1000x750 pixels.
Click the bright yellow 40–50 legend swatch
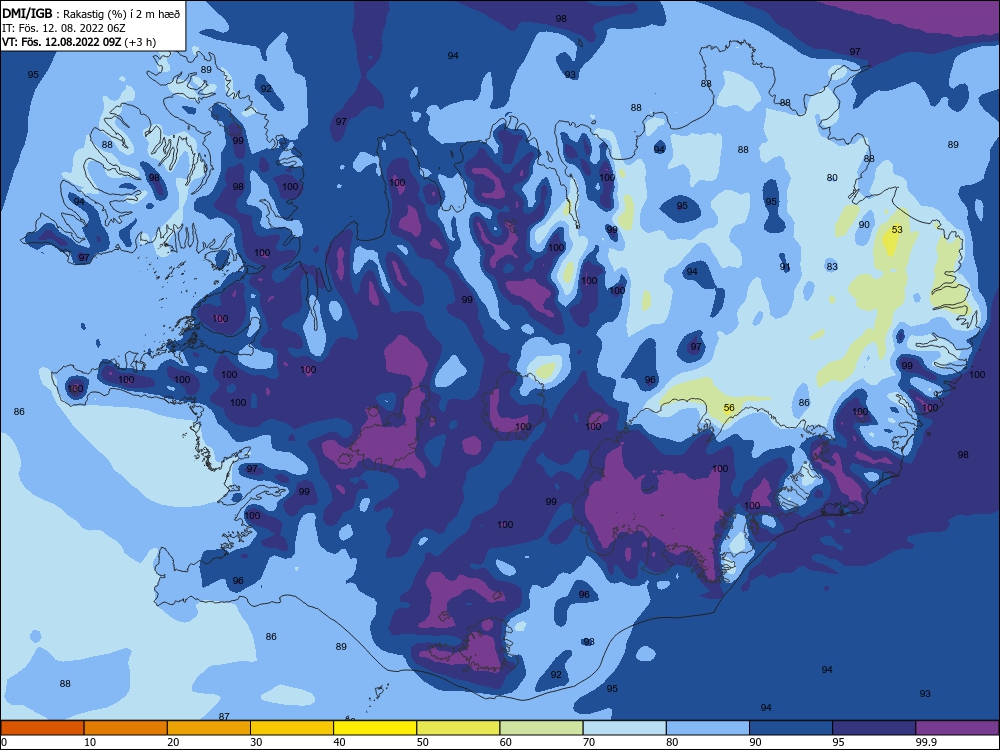375,728
